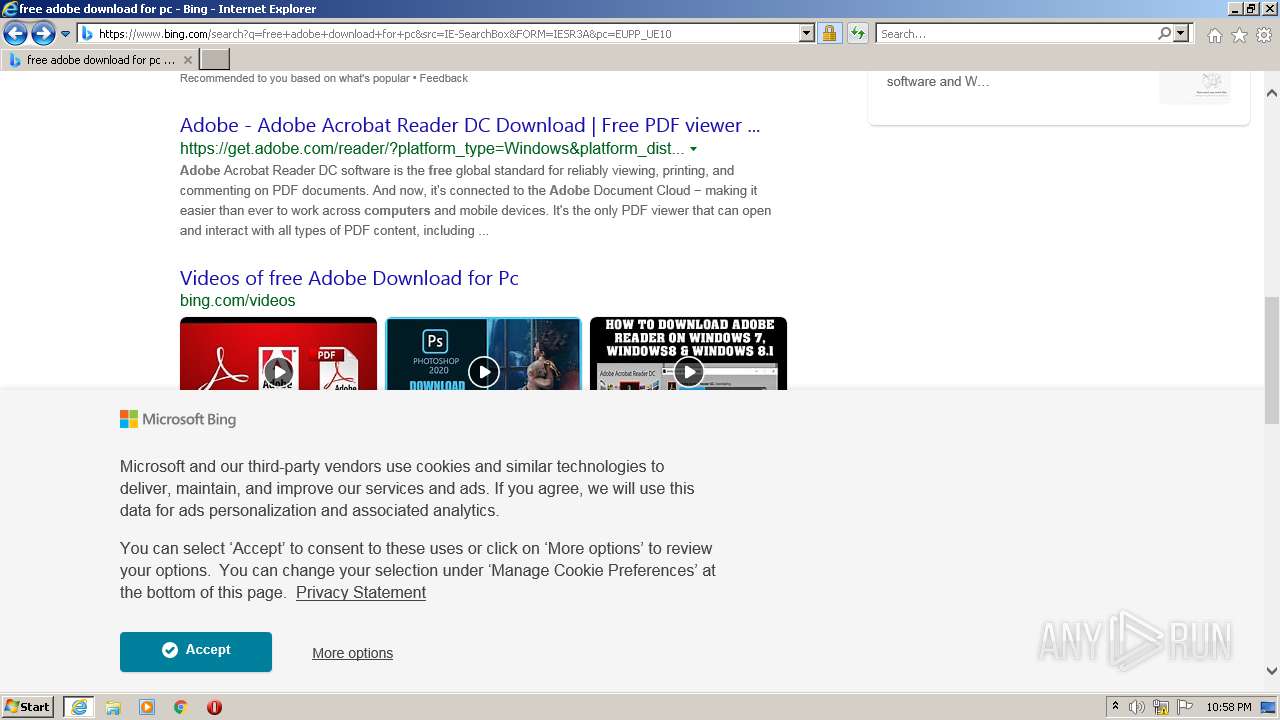This screenshot has height=720, width=1280.
Task: Click the Microsoft Bing logo in cookie banner
Action: click(178, 419)
